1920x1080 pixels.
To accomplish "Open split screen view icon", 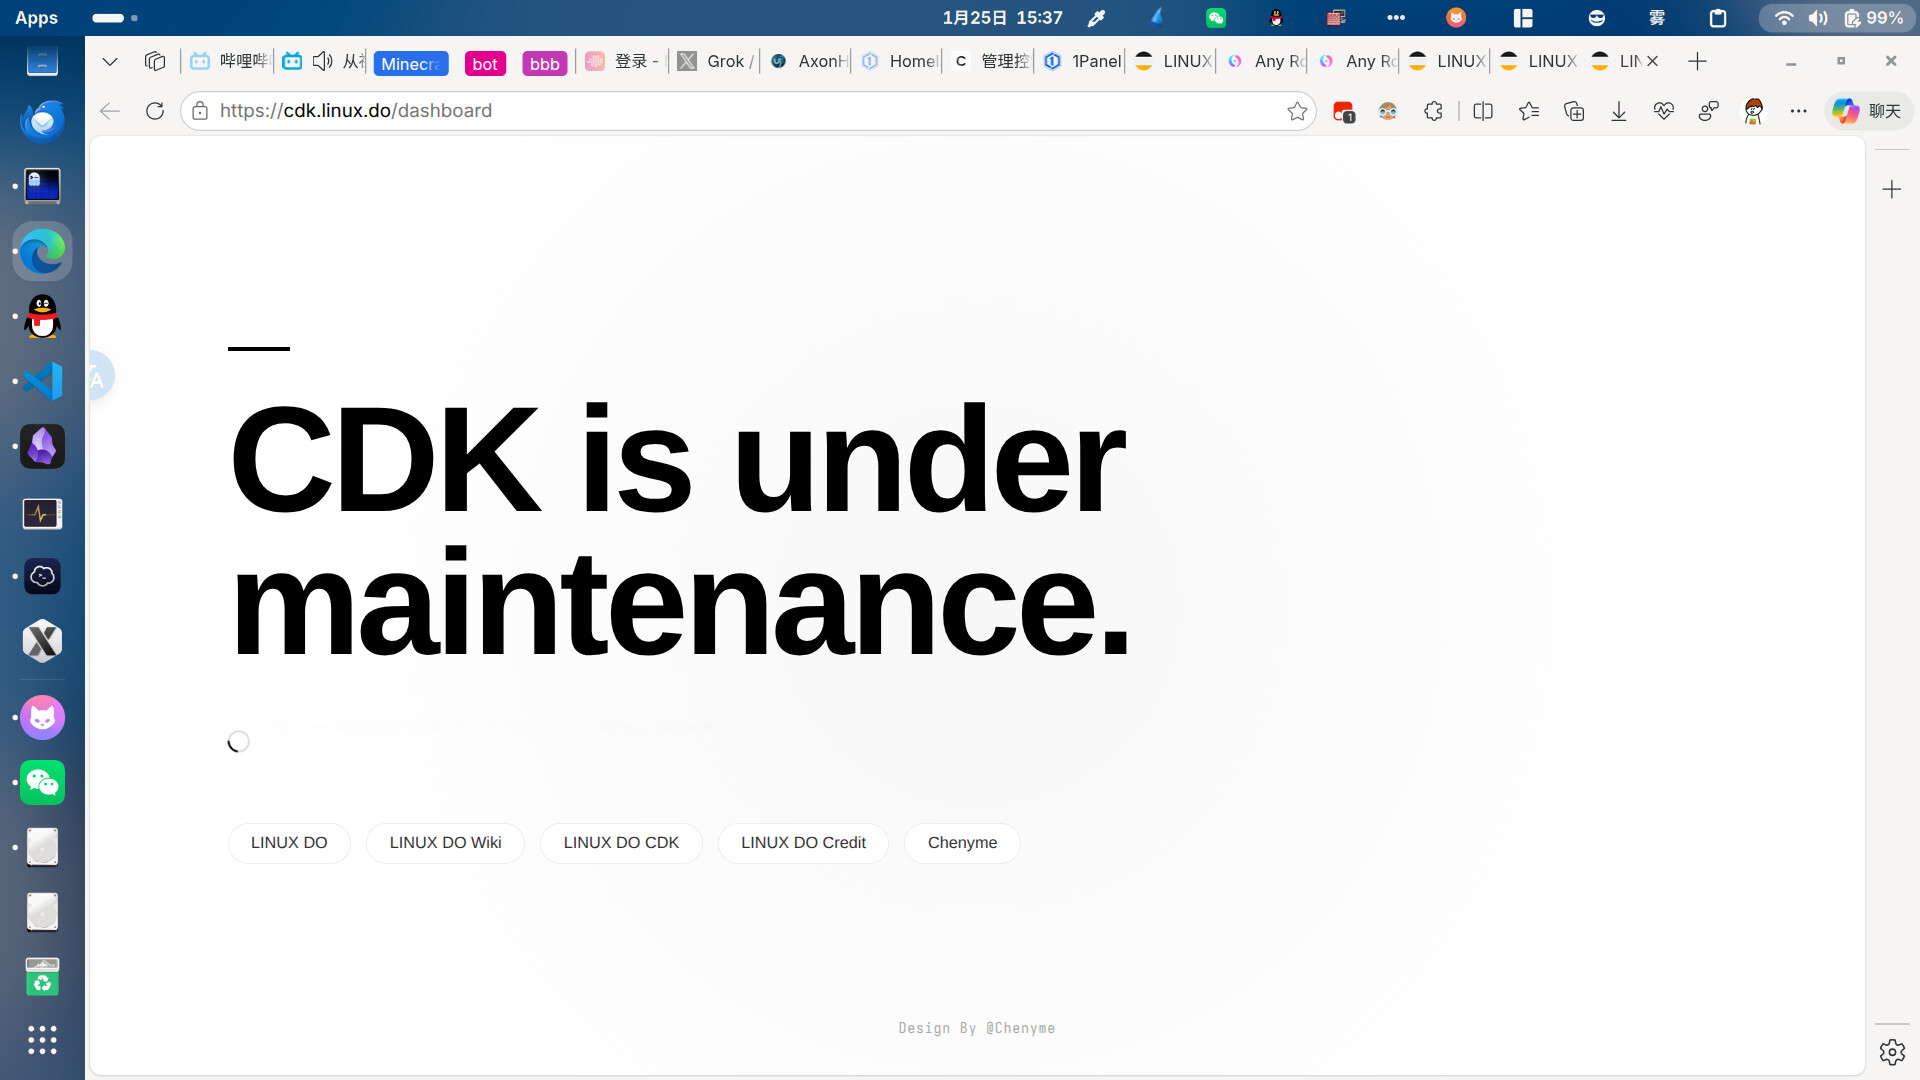I will click(1483, 111).
